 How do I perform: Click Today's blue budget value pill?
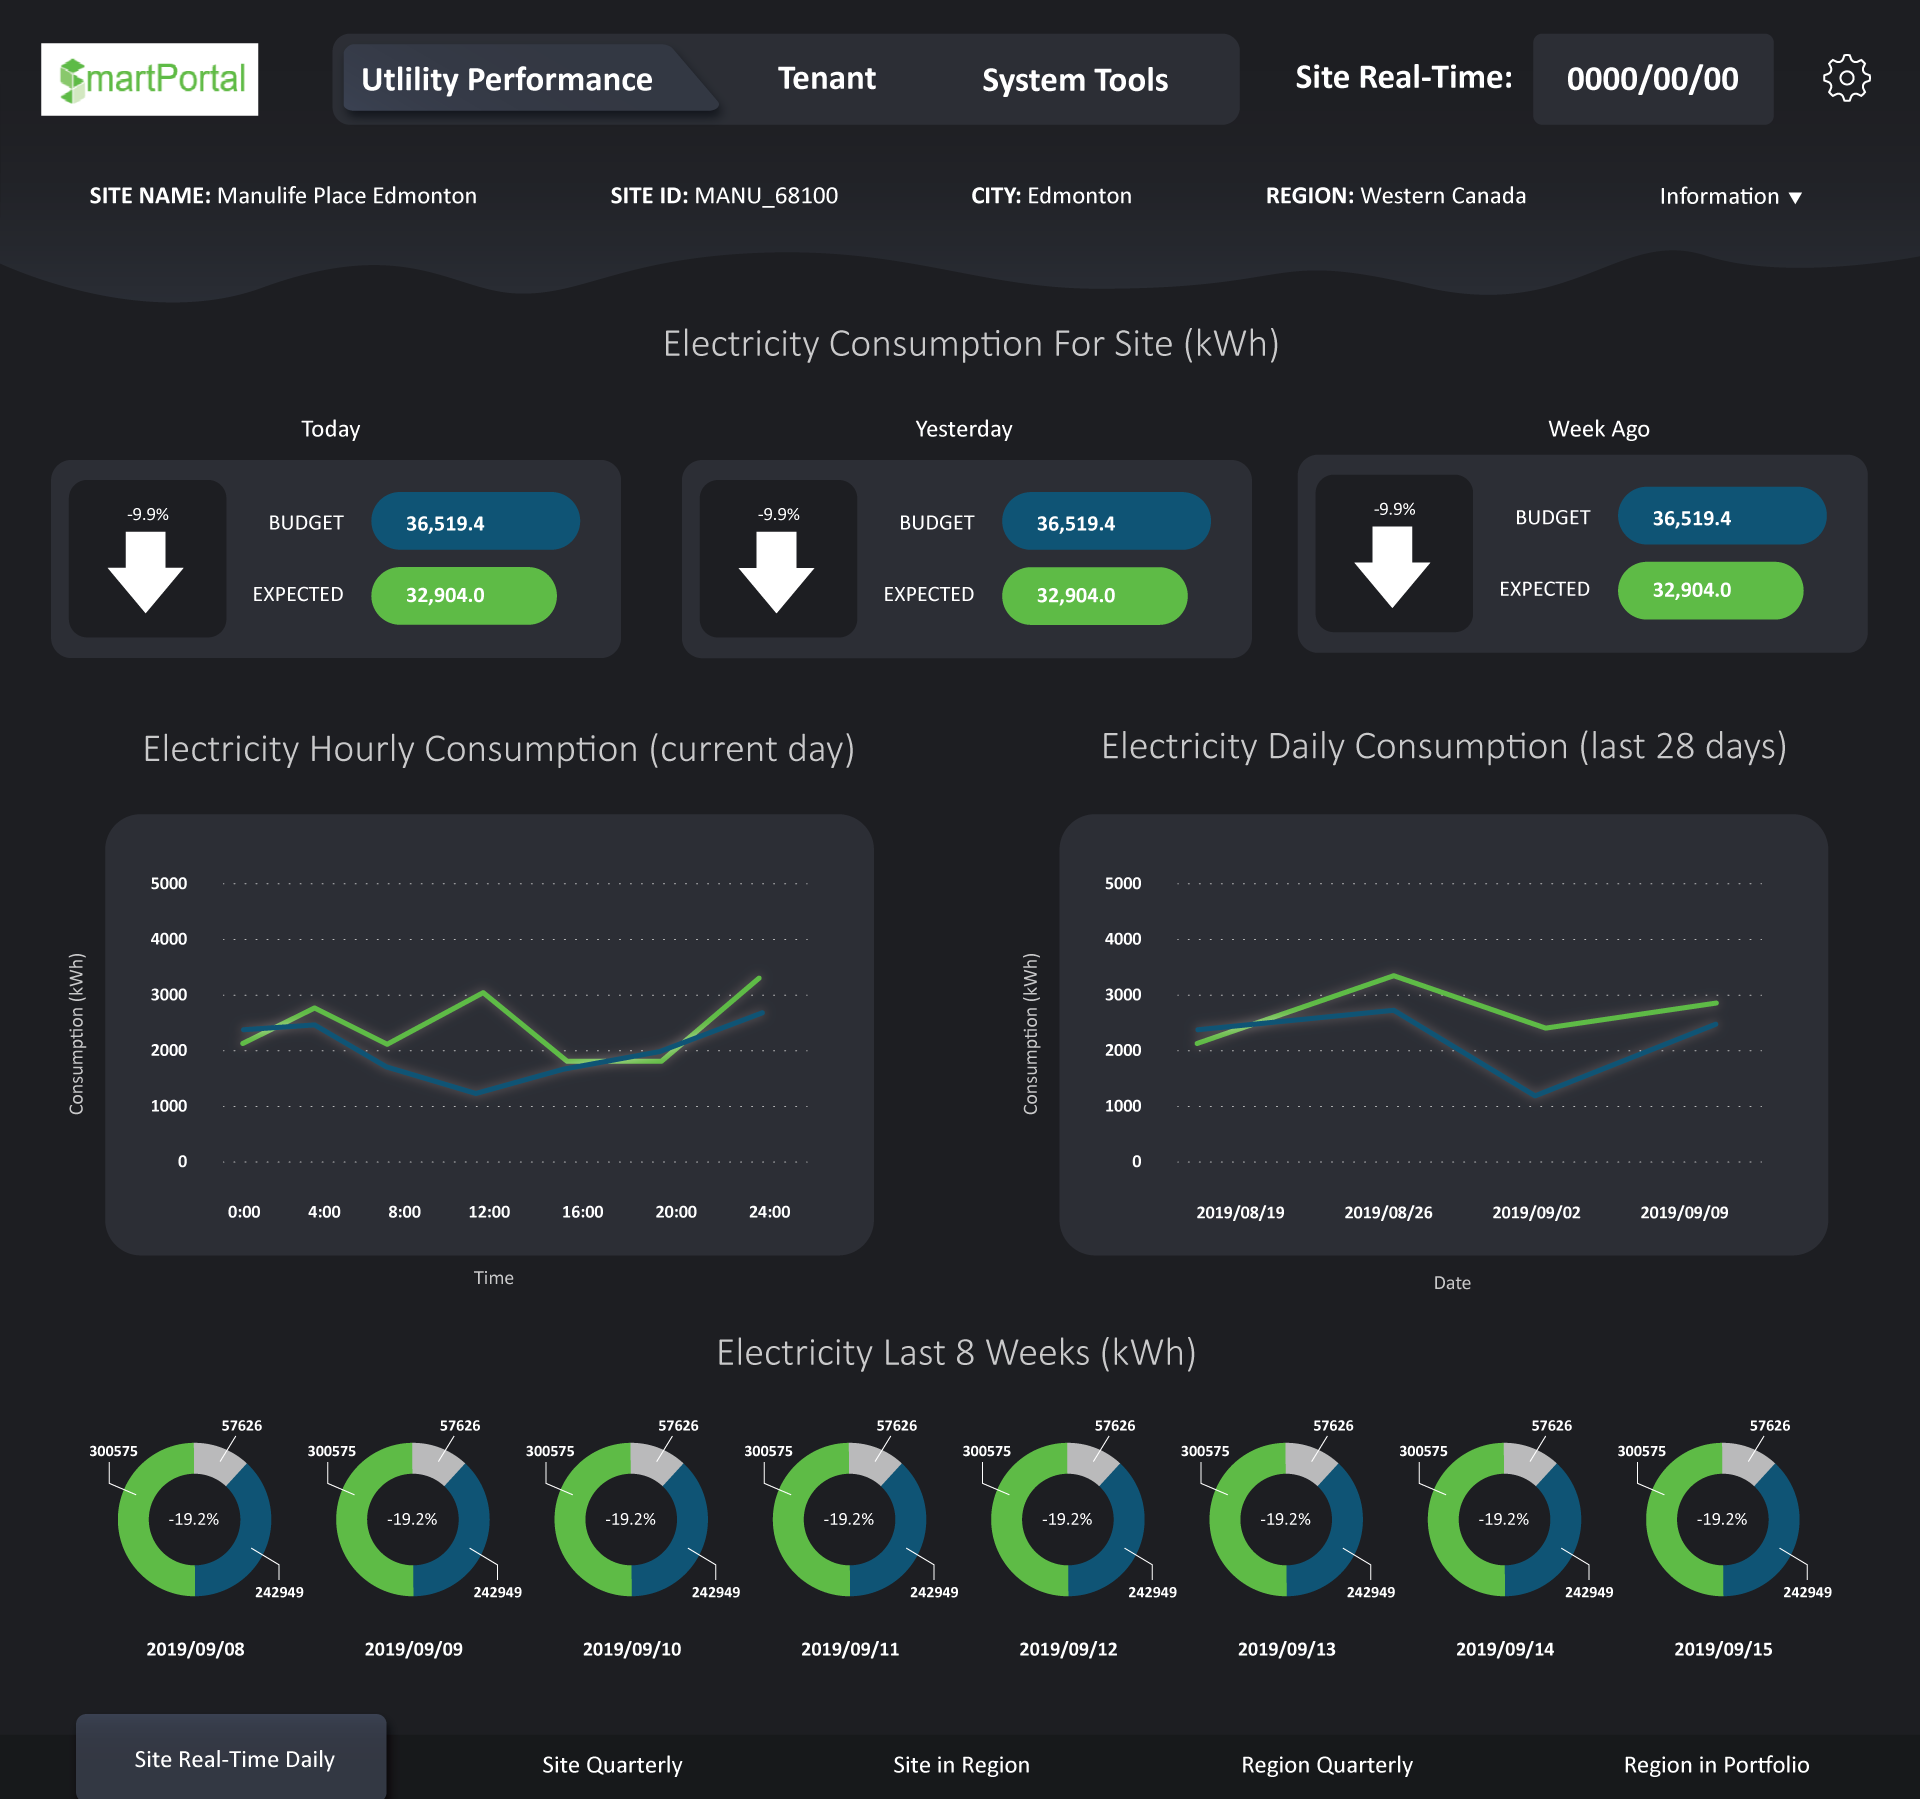(475, 522)
